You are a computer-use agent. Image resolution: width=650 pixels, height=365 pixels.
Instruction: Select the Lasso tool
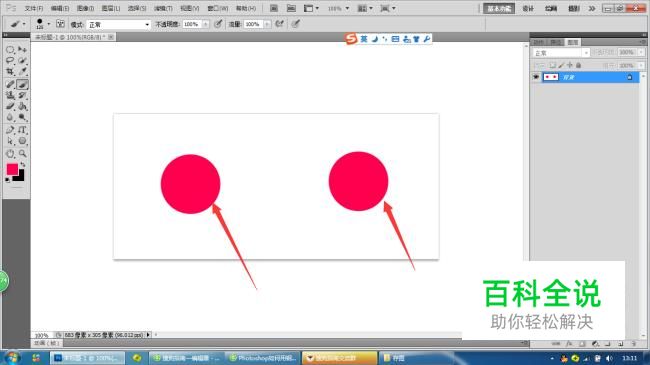pyautogui.click(x=10, y=61)
